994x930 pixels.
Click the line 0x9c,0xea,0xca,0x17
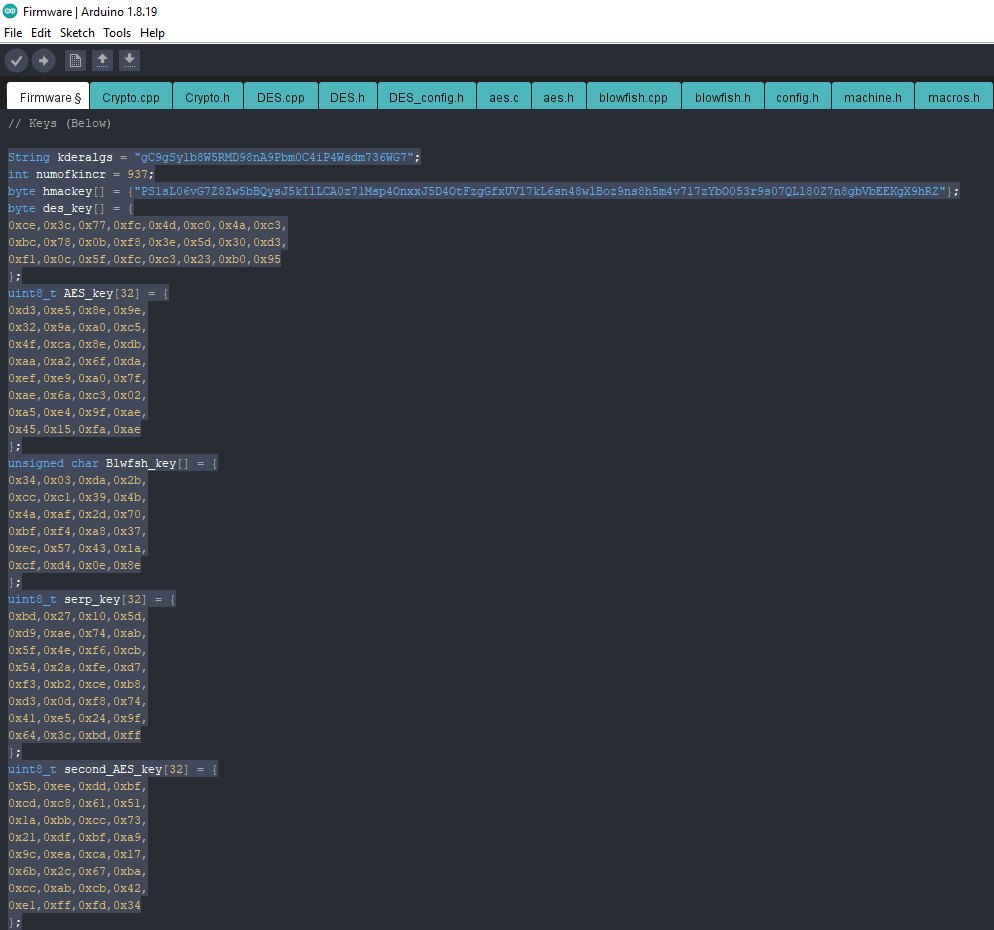[x=77, y=855]
